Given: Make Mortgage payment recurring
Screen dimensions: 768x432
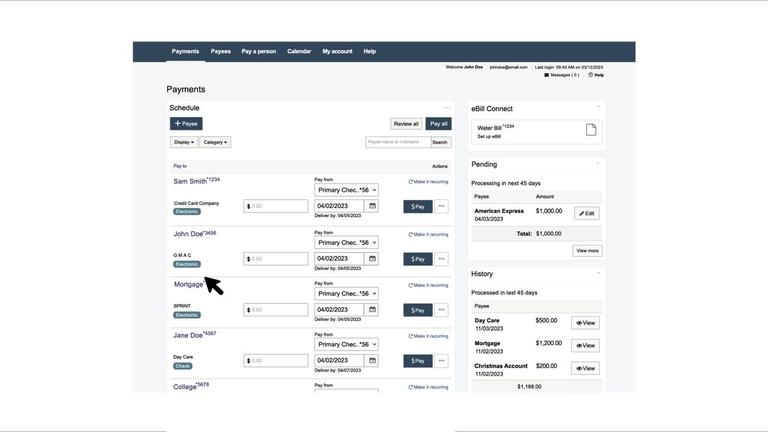Looking at the screenshot, I should 428,285.
